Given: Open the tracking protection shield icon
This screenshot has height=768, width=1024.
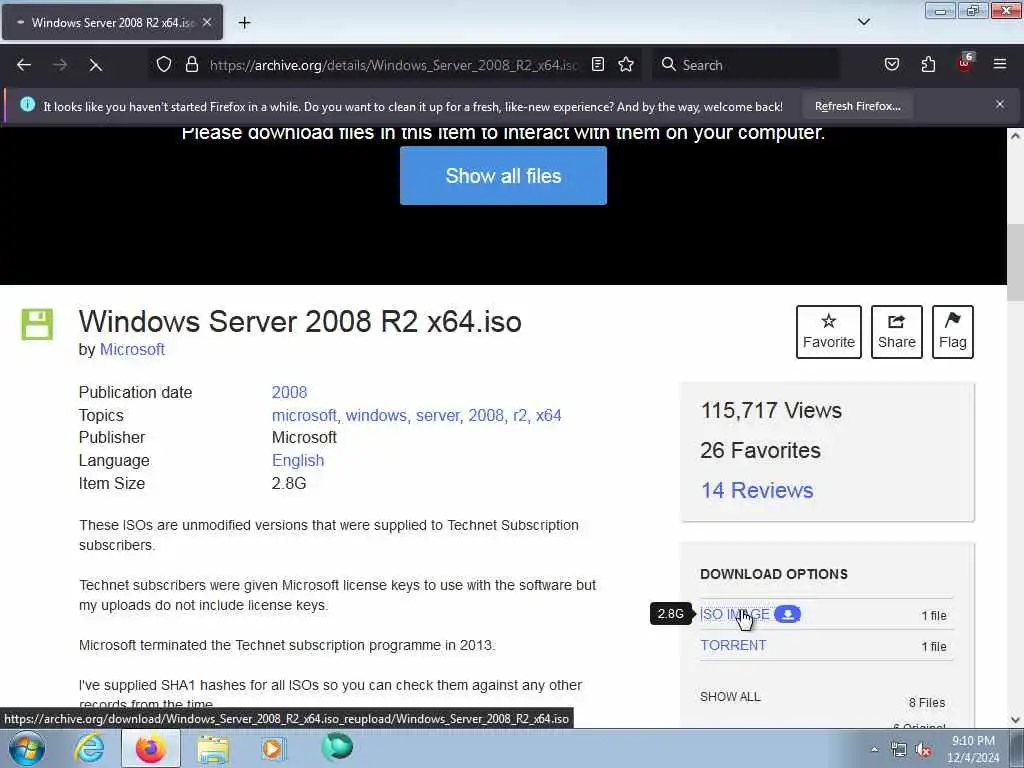Looking at the screenshot, I should click(164, 65).
